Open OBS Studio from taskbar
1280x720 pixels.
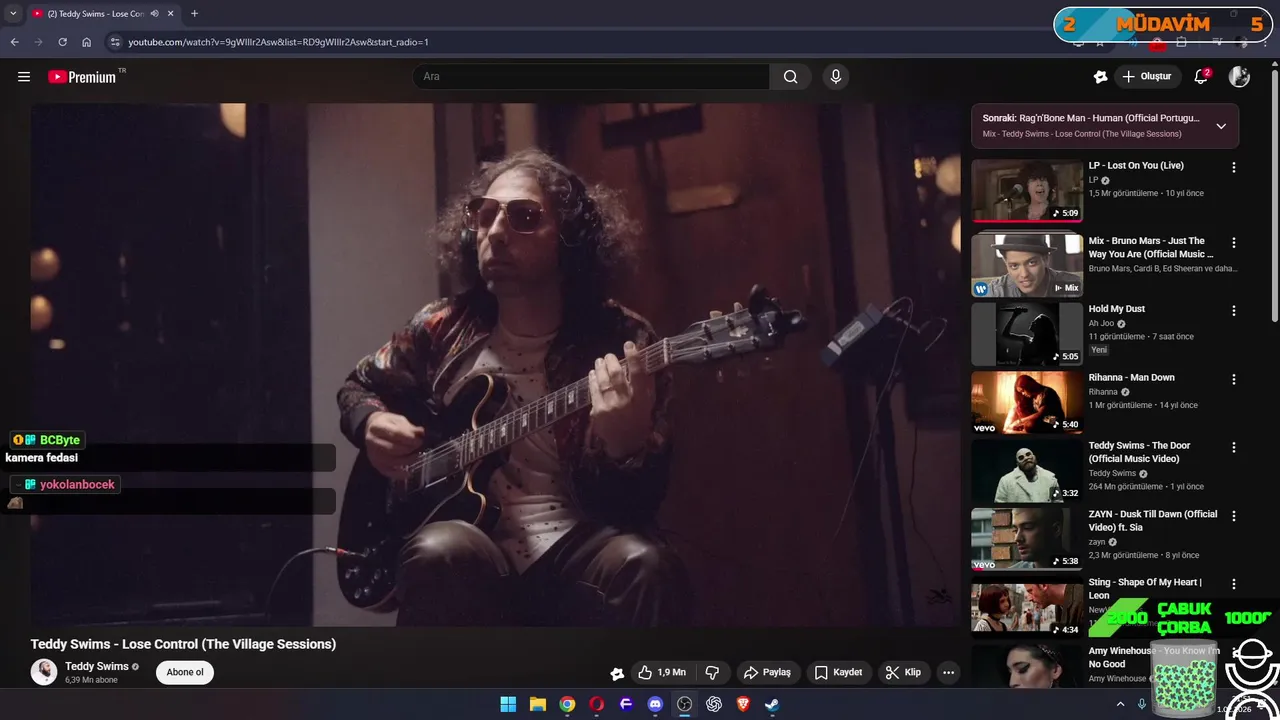tap(684, 704)
